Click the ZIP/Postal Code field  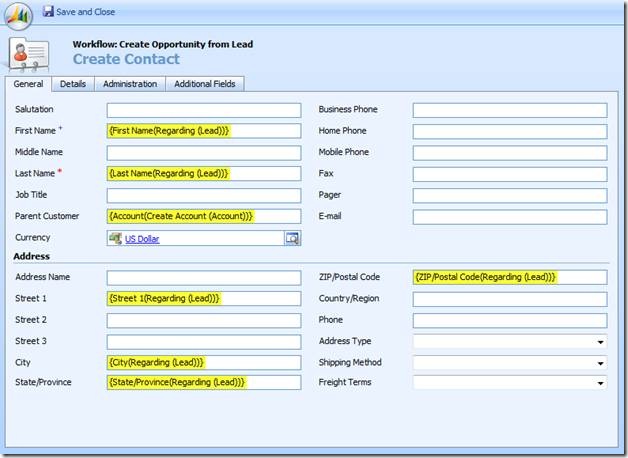509,277
